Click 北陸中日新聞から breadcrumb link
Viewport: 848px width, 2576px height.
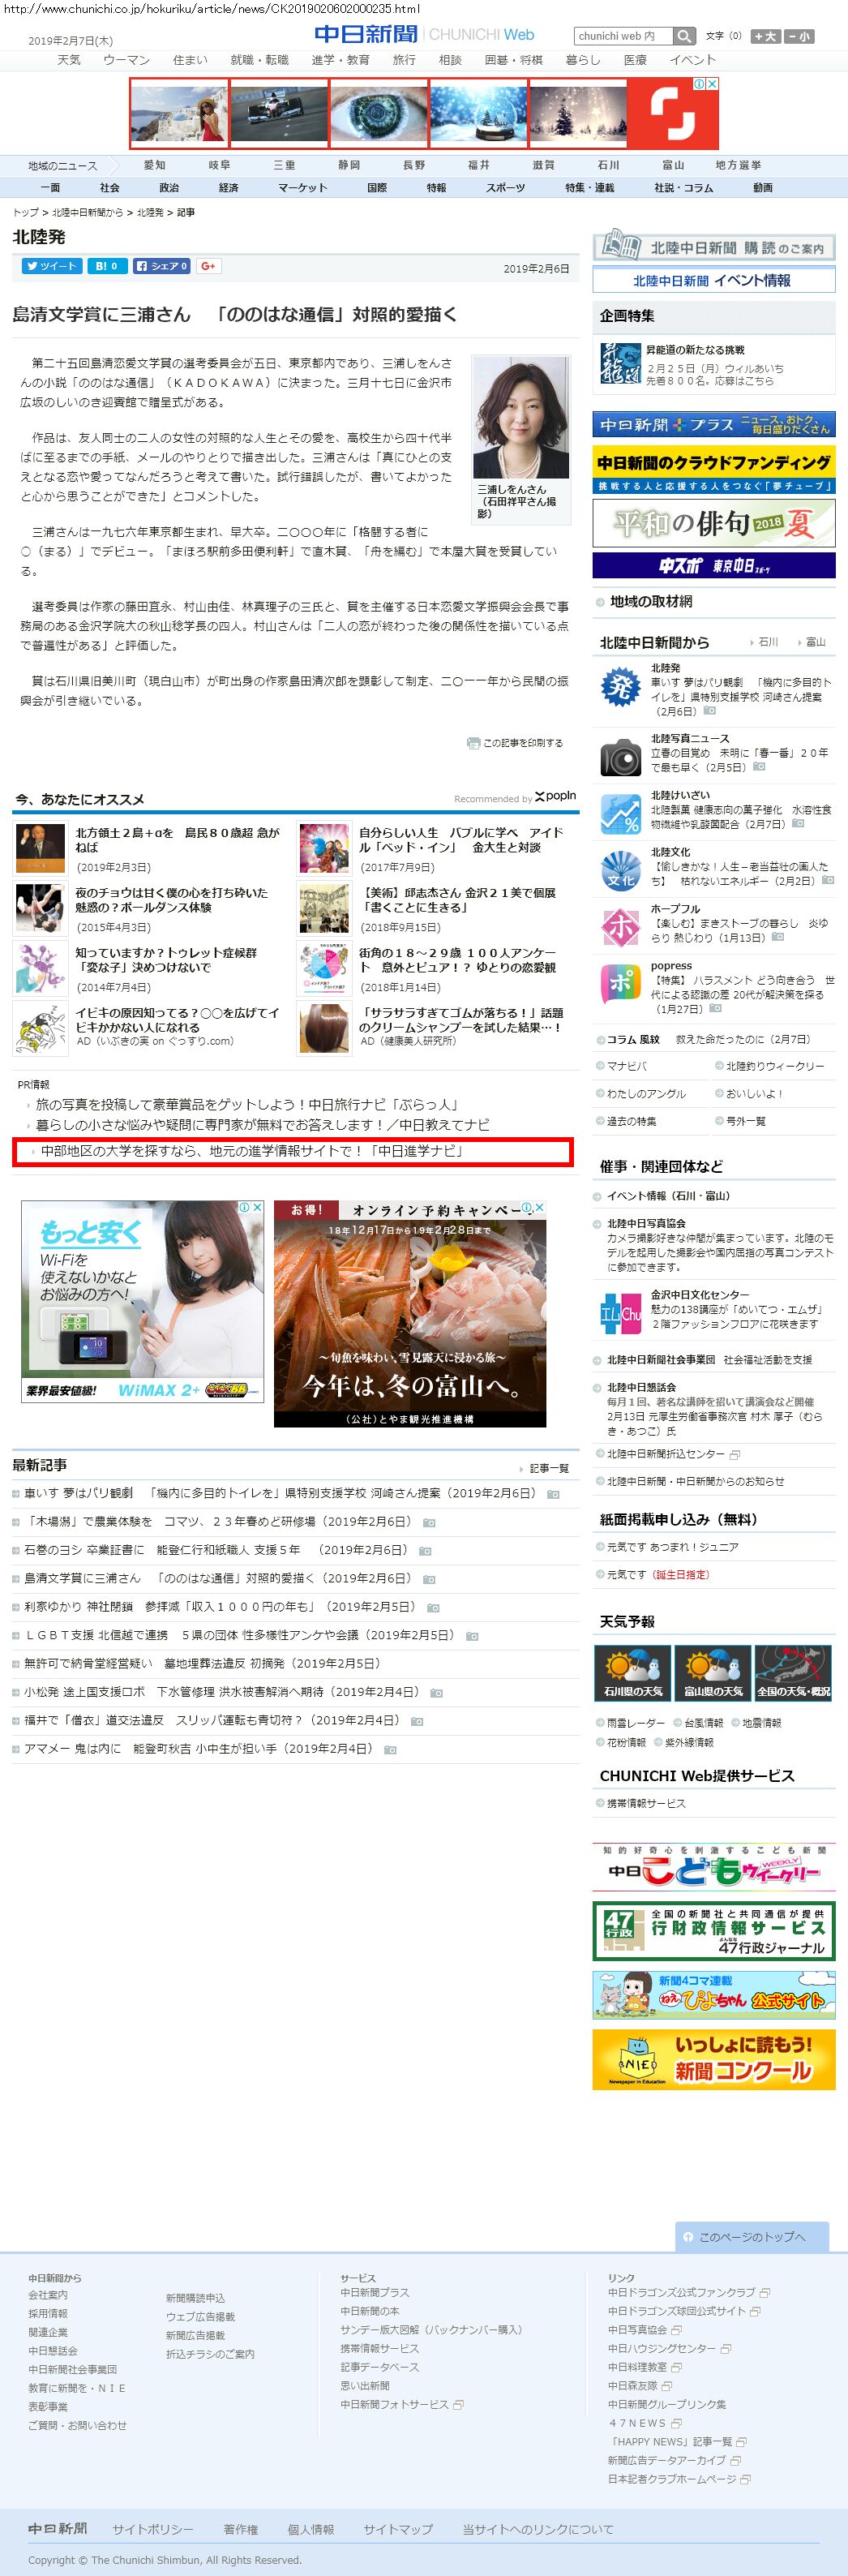tap(87, 213)
